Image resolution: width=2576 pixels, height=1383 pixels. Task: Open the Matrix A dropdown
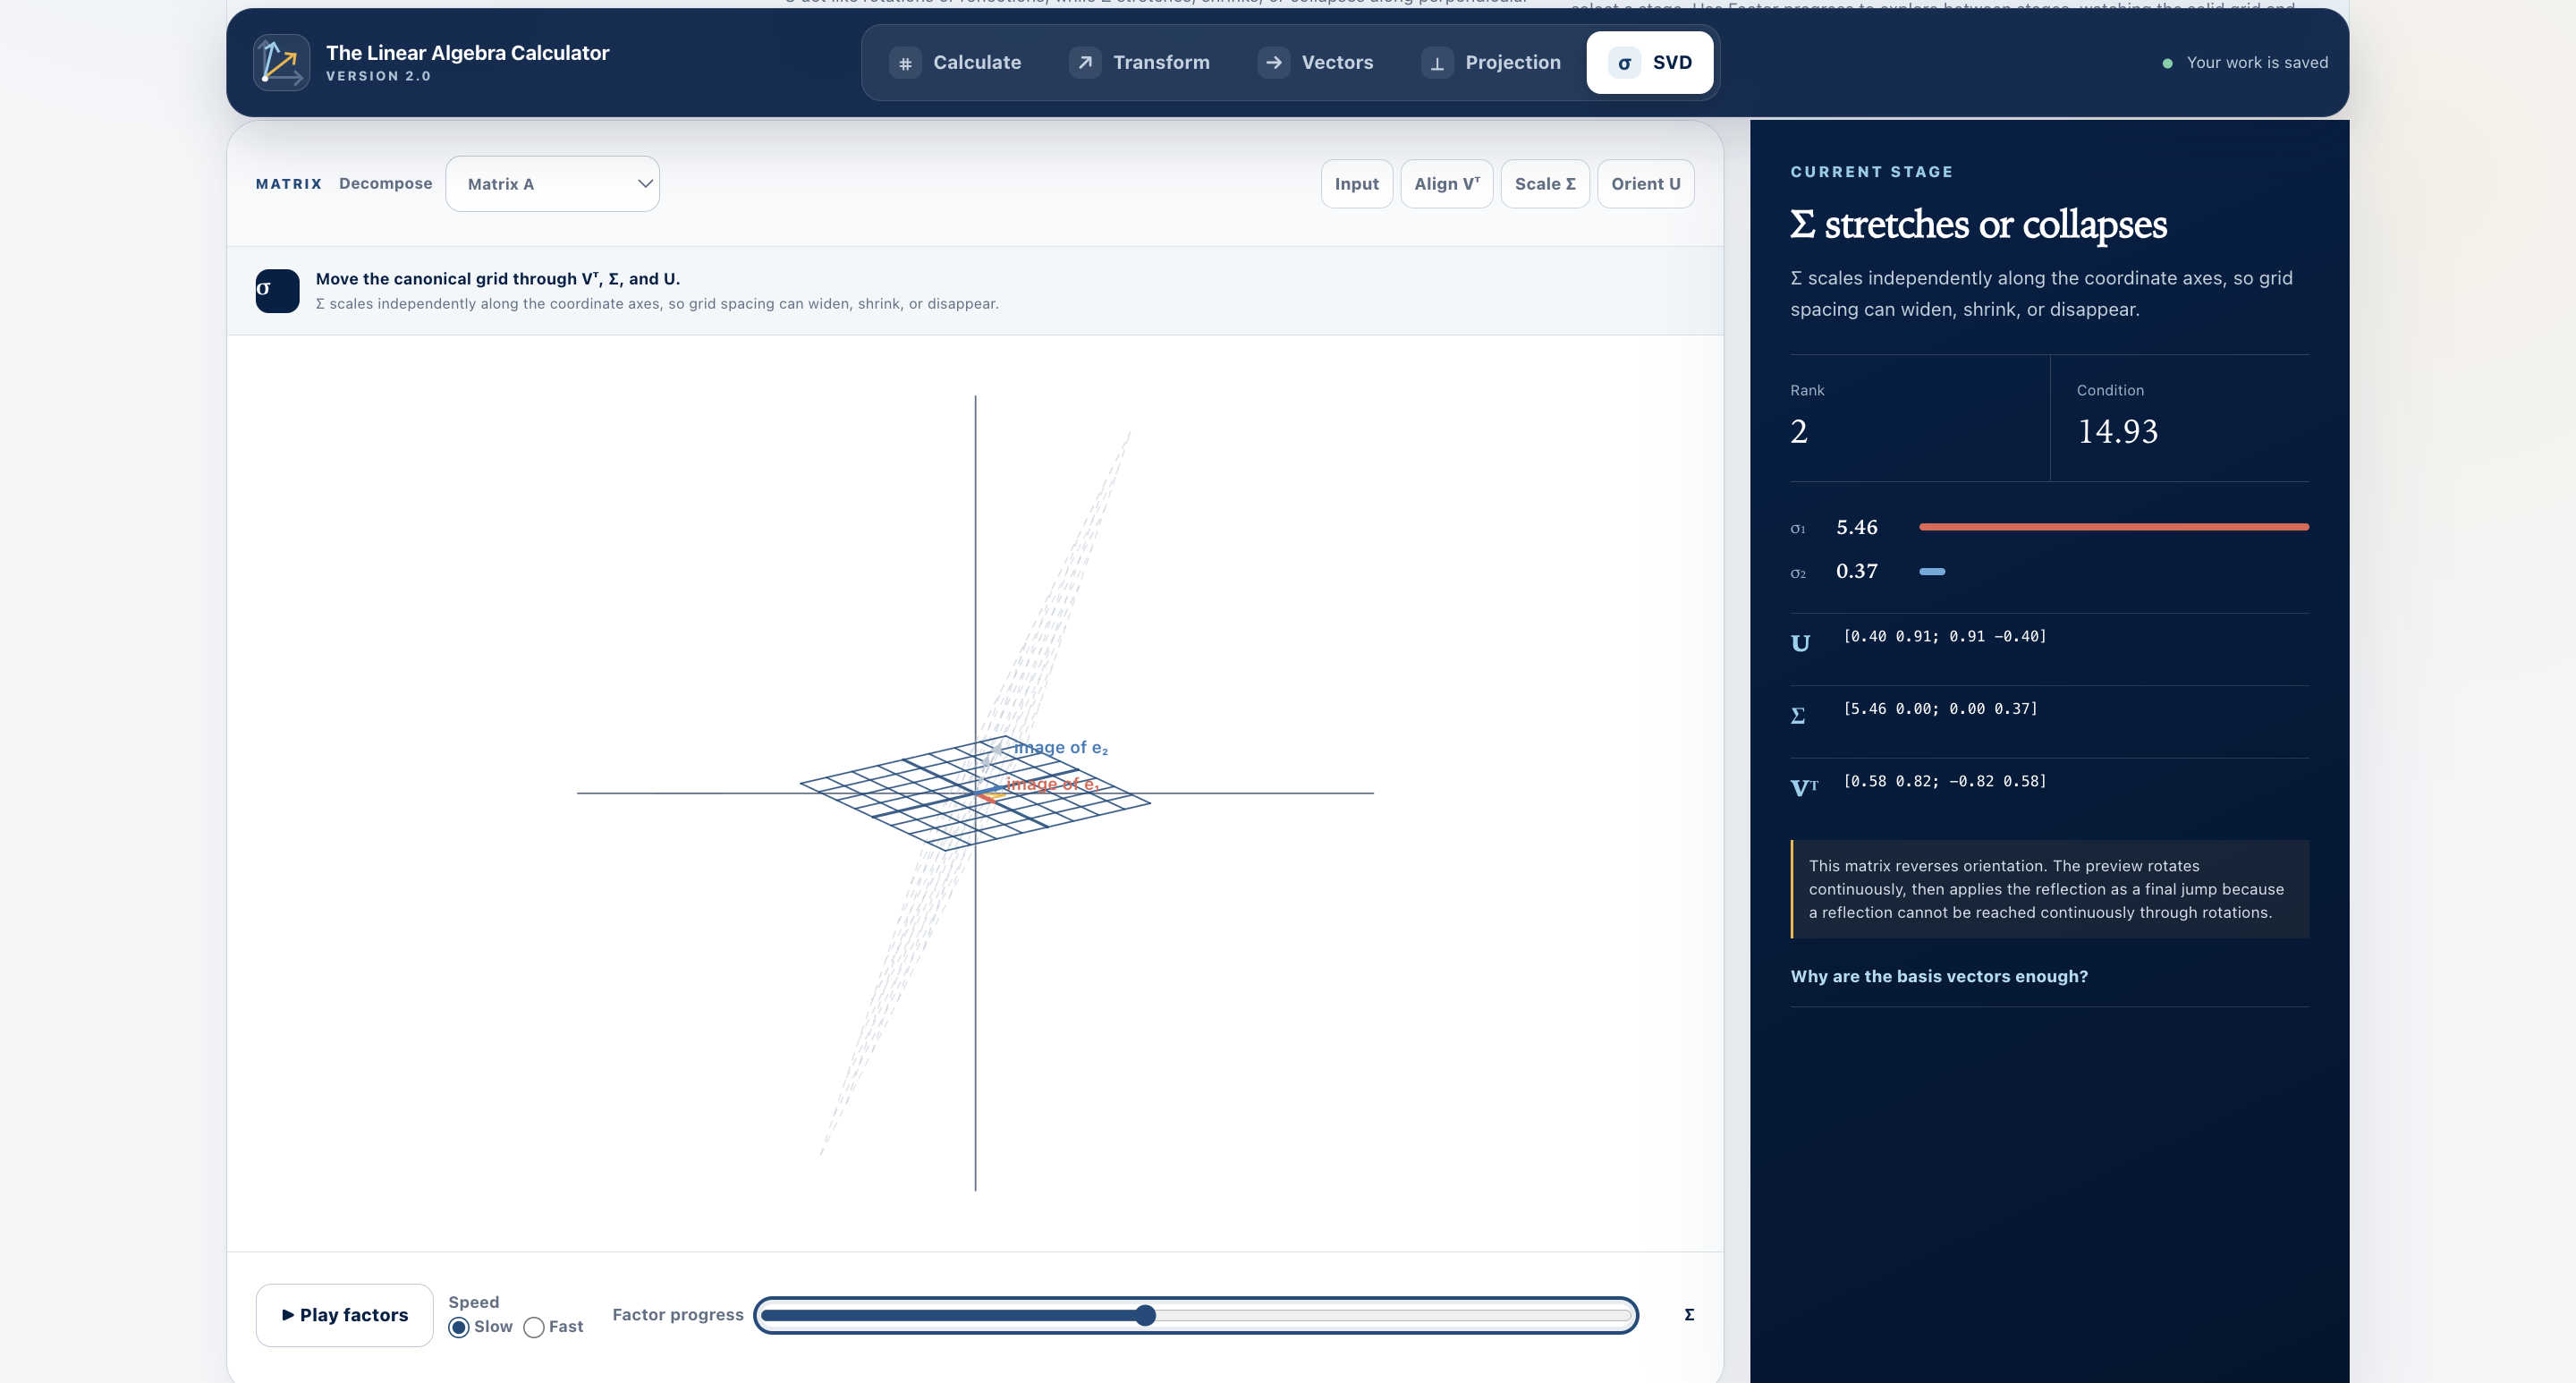(552, 184)
